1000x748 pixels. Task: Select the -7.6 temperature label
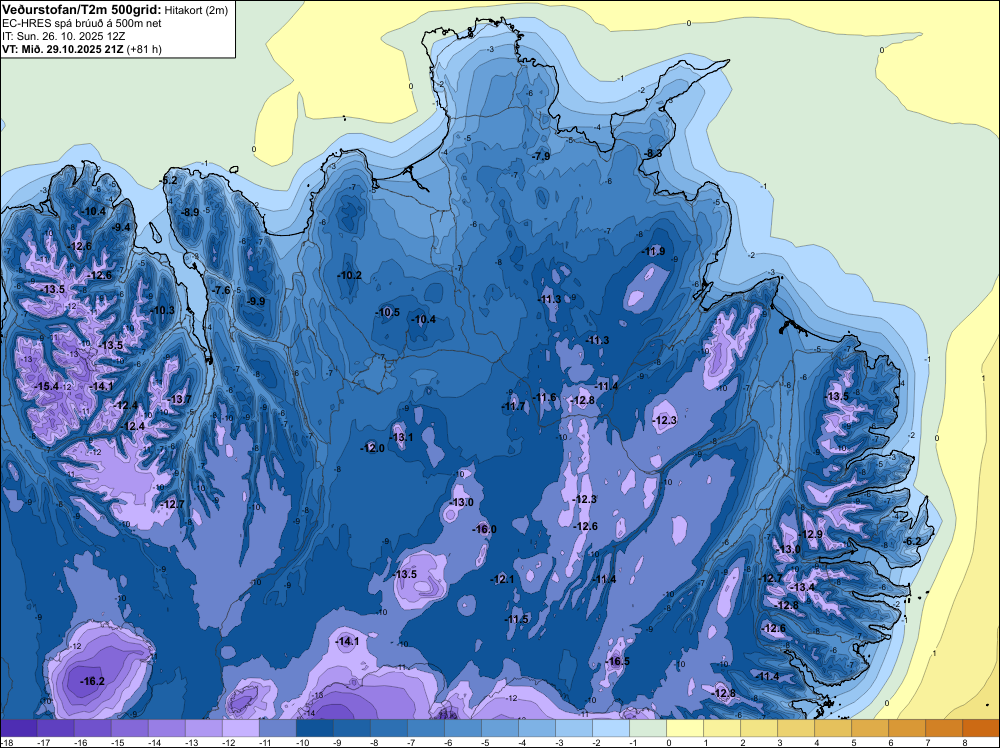tap(221, 290)
